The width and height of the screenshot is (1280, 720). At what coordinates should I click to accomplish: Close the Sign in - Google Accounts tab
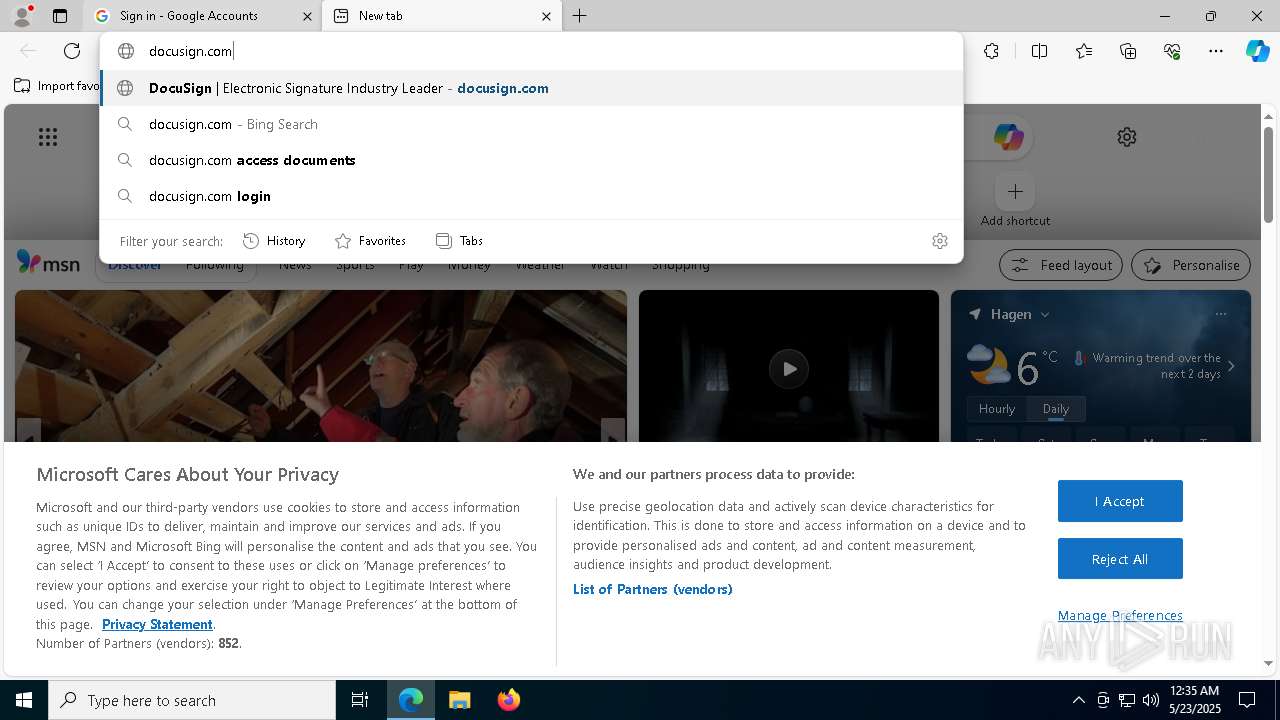307,16
